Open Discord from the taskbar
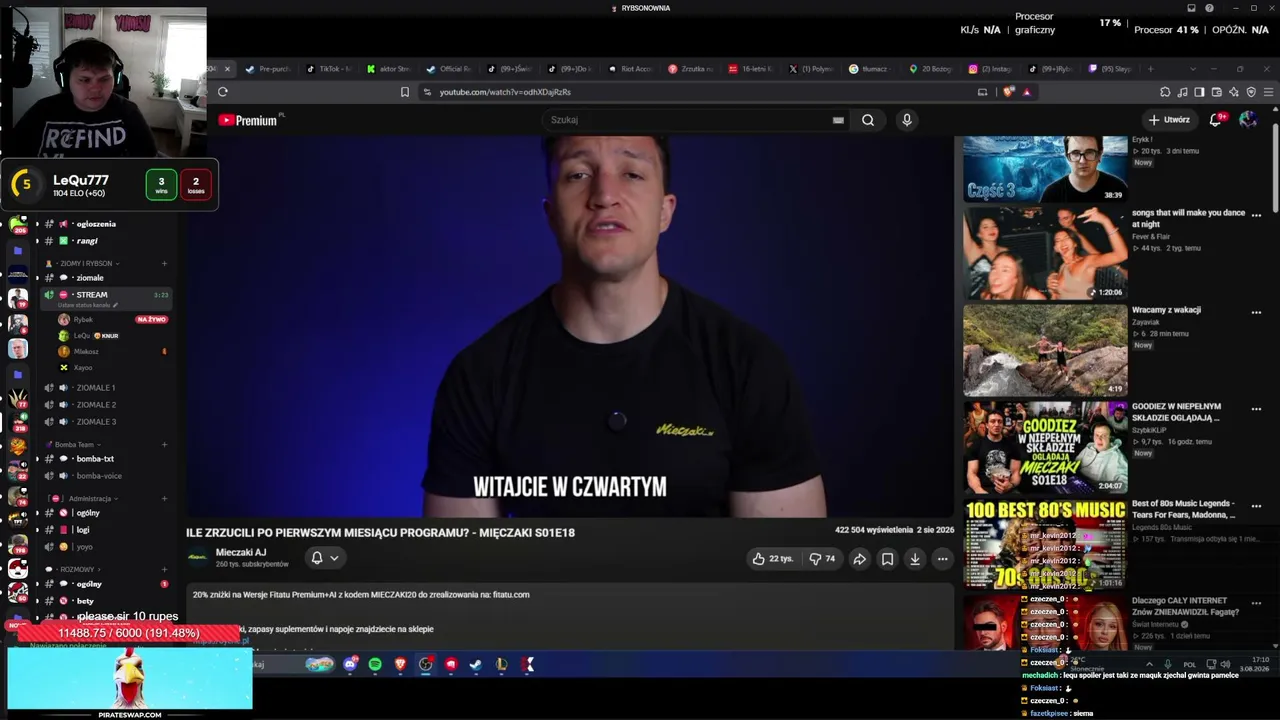Viewport: 1280px width, 720px height. [x=350, y=664]
